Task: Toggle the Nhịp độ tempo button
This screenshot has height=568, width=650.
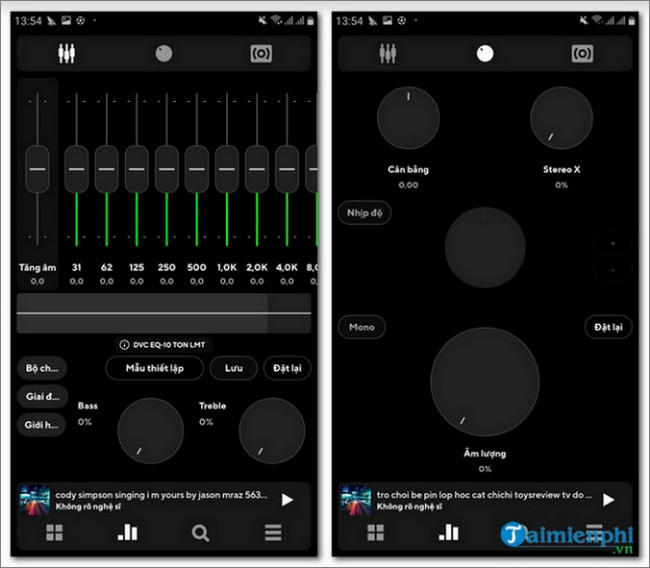Action: 364,213
